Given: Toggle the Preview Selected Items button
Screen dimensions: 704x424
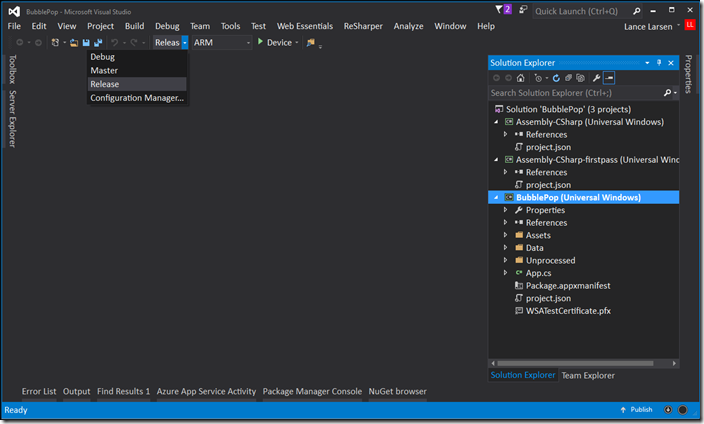Looking at the screenshot, I should 609,78.
